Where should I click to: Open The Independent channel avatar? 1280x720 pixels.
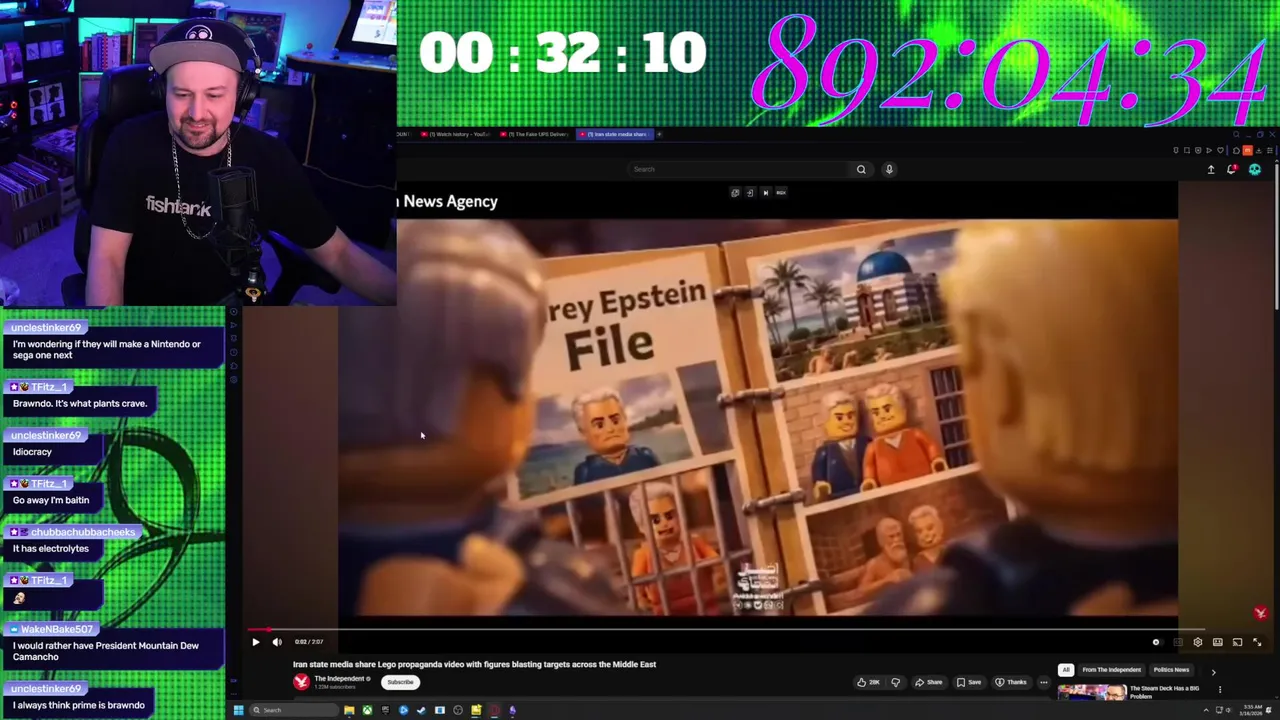[301, 682]
